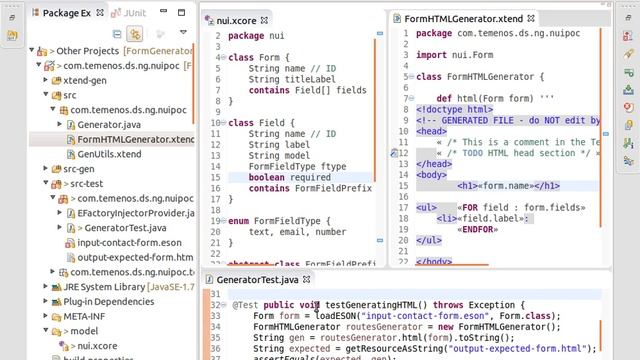
Task: Collapse the com.temenos.ds.ng.nuipoc project node
Action: (x=39, y=64)
